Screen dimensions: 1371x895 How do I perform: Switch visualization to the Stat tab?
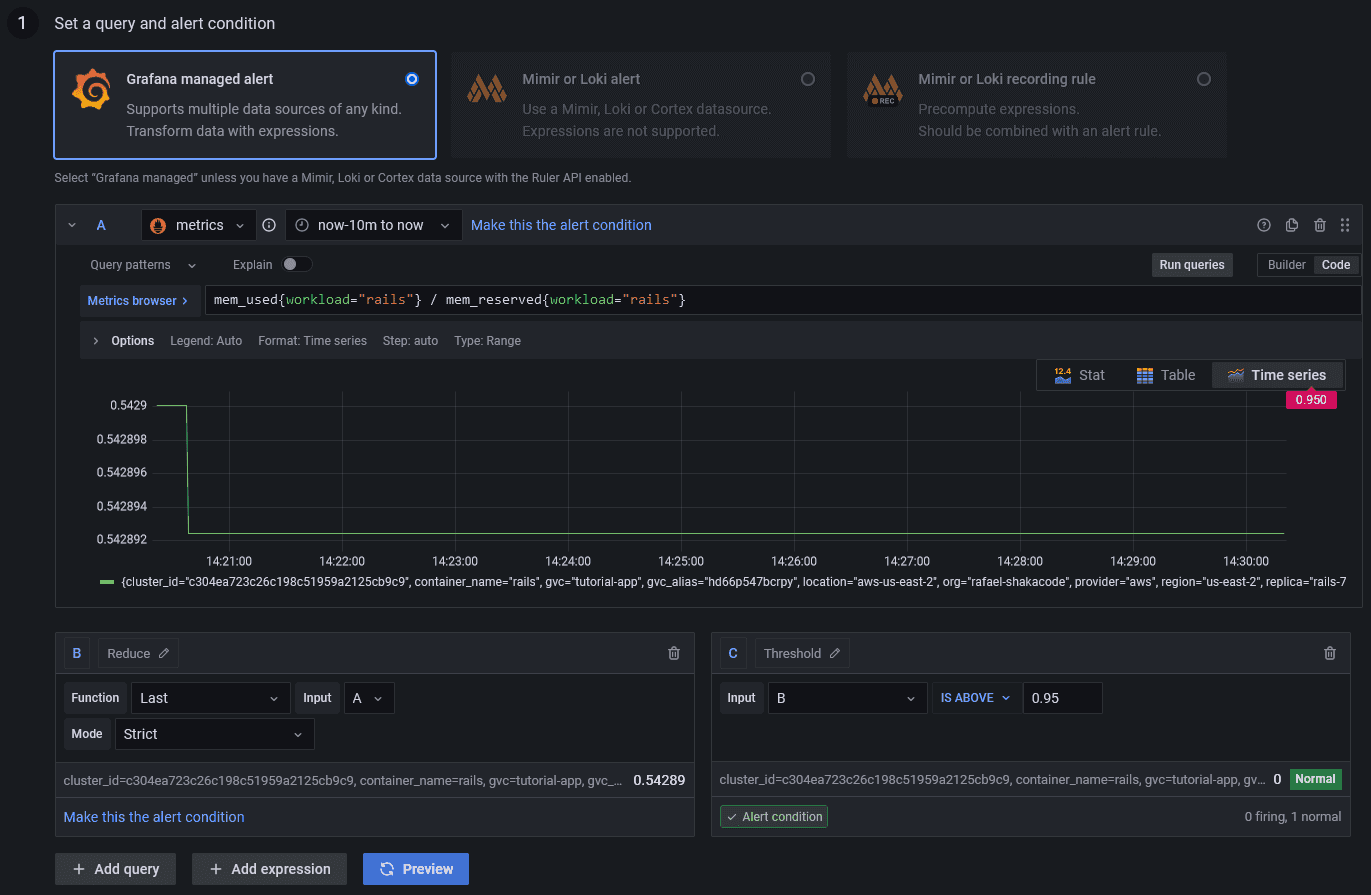(1079, 375)
